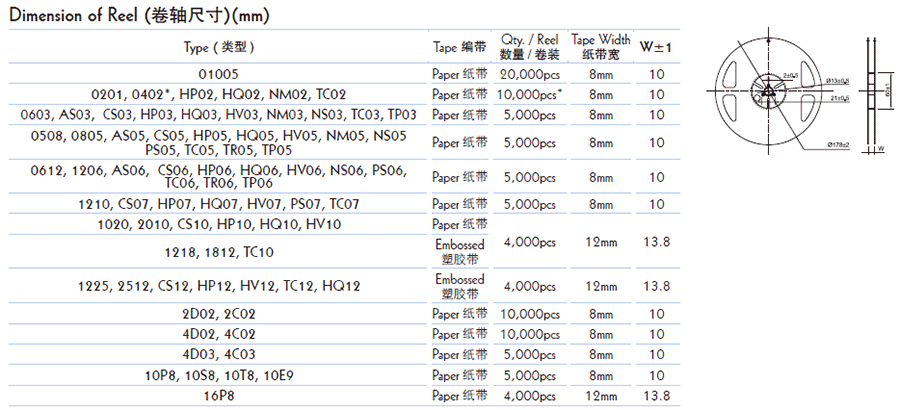Select the W±1 column header
This screenshot has width=900, height=410.
[656, 46]
